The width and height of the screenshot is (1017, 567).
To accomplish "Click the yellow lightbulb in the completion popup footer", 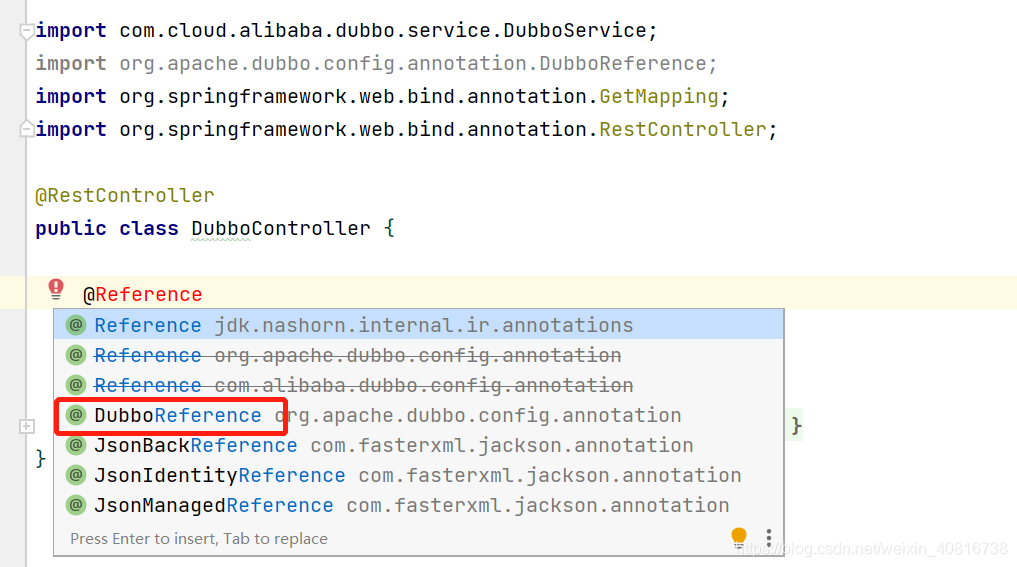I will 739,537.
